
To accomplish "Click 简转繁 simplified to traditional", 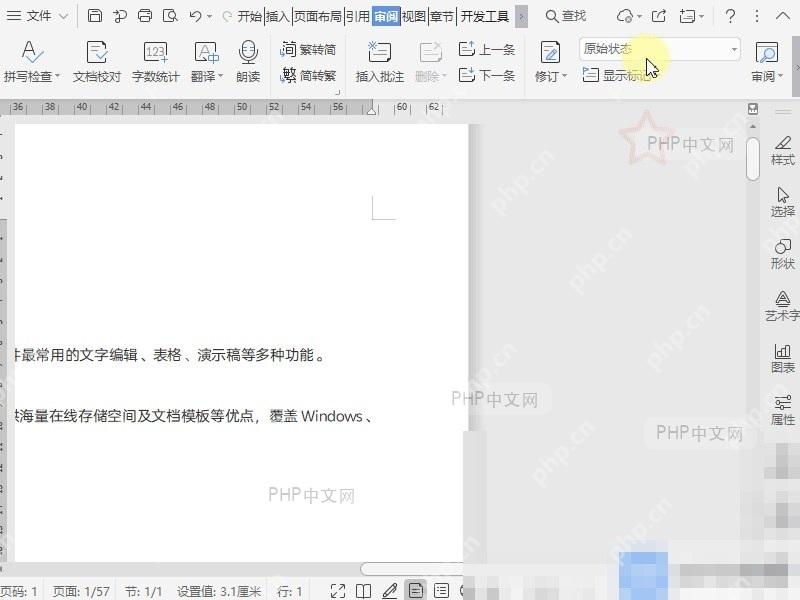I will click(x=308, y=76).
